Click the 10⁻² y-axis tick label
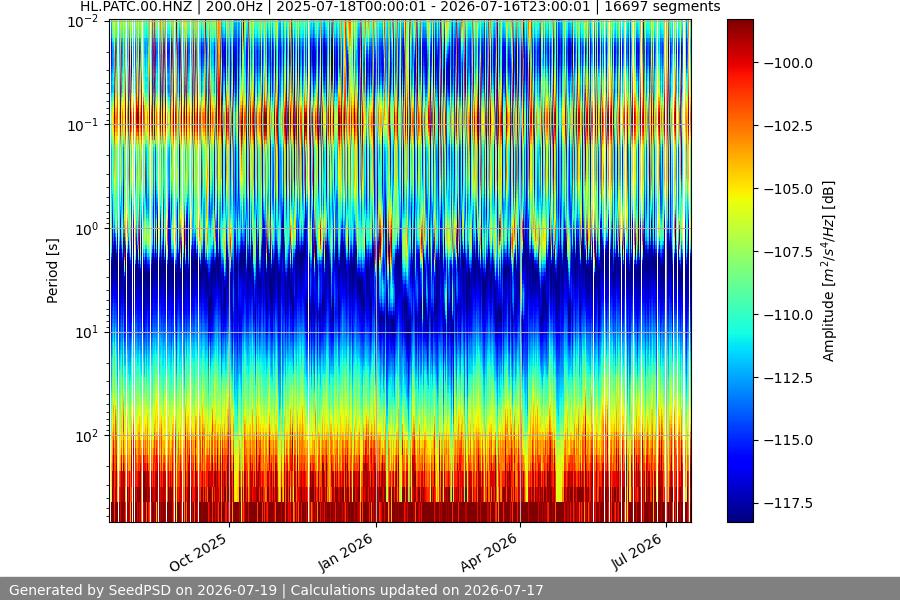 [83, 22]
